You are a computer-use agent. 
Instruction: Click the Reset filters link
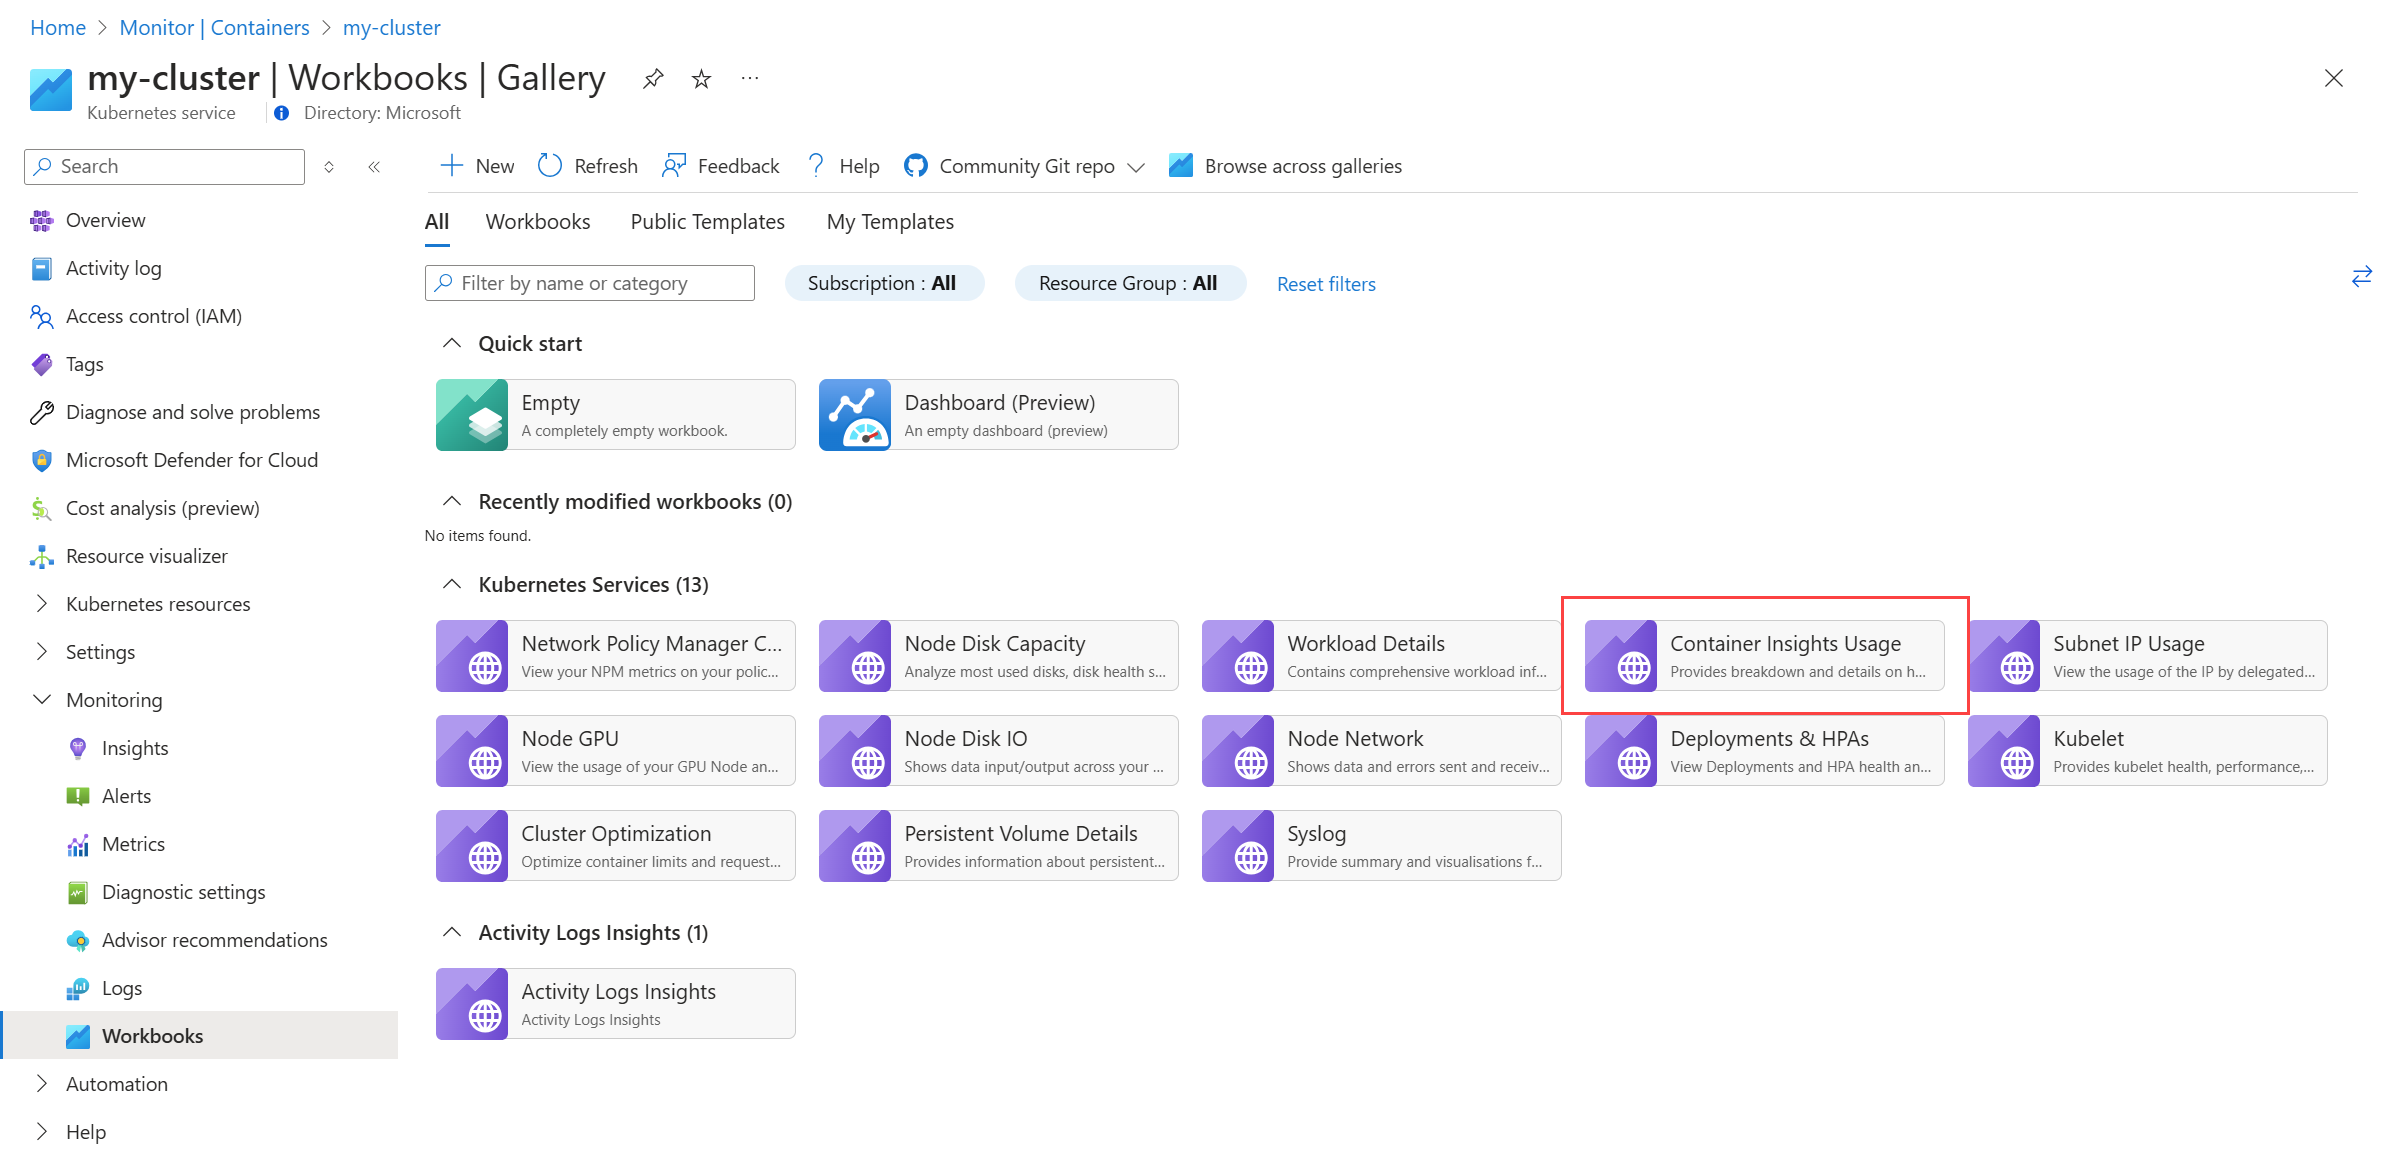[x=1325, y=284]
